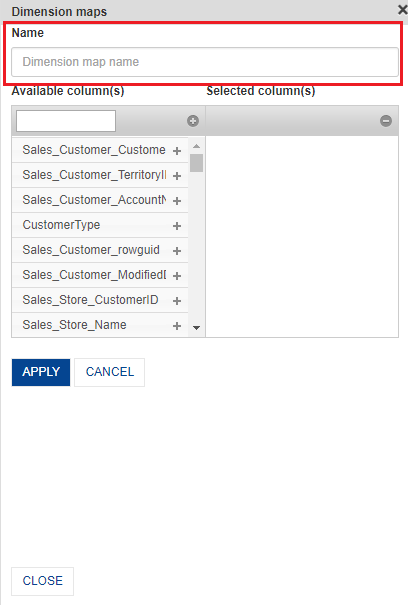Remove all selected columns with circled minus icon
408x605 pixels.
click(x=386, y=121)
